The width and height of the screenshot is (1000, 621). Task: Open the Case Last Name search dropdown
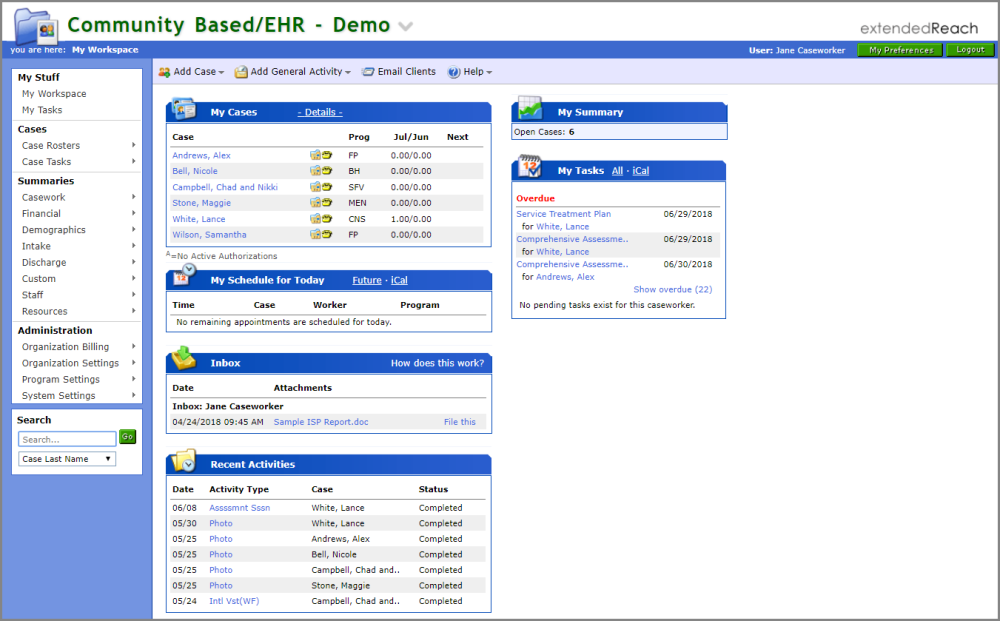pos(67,459)
